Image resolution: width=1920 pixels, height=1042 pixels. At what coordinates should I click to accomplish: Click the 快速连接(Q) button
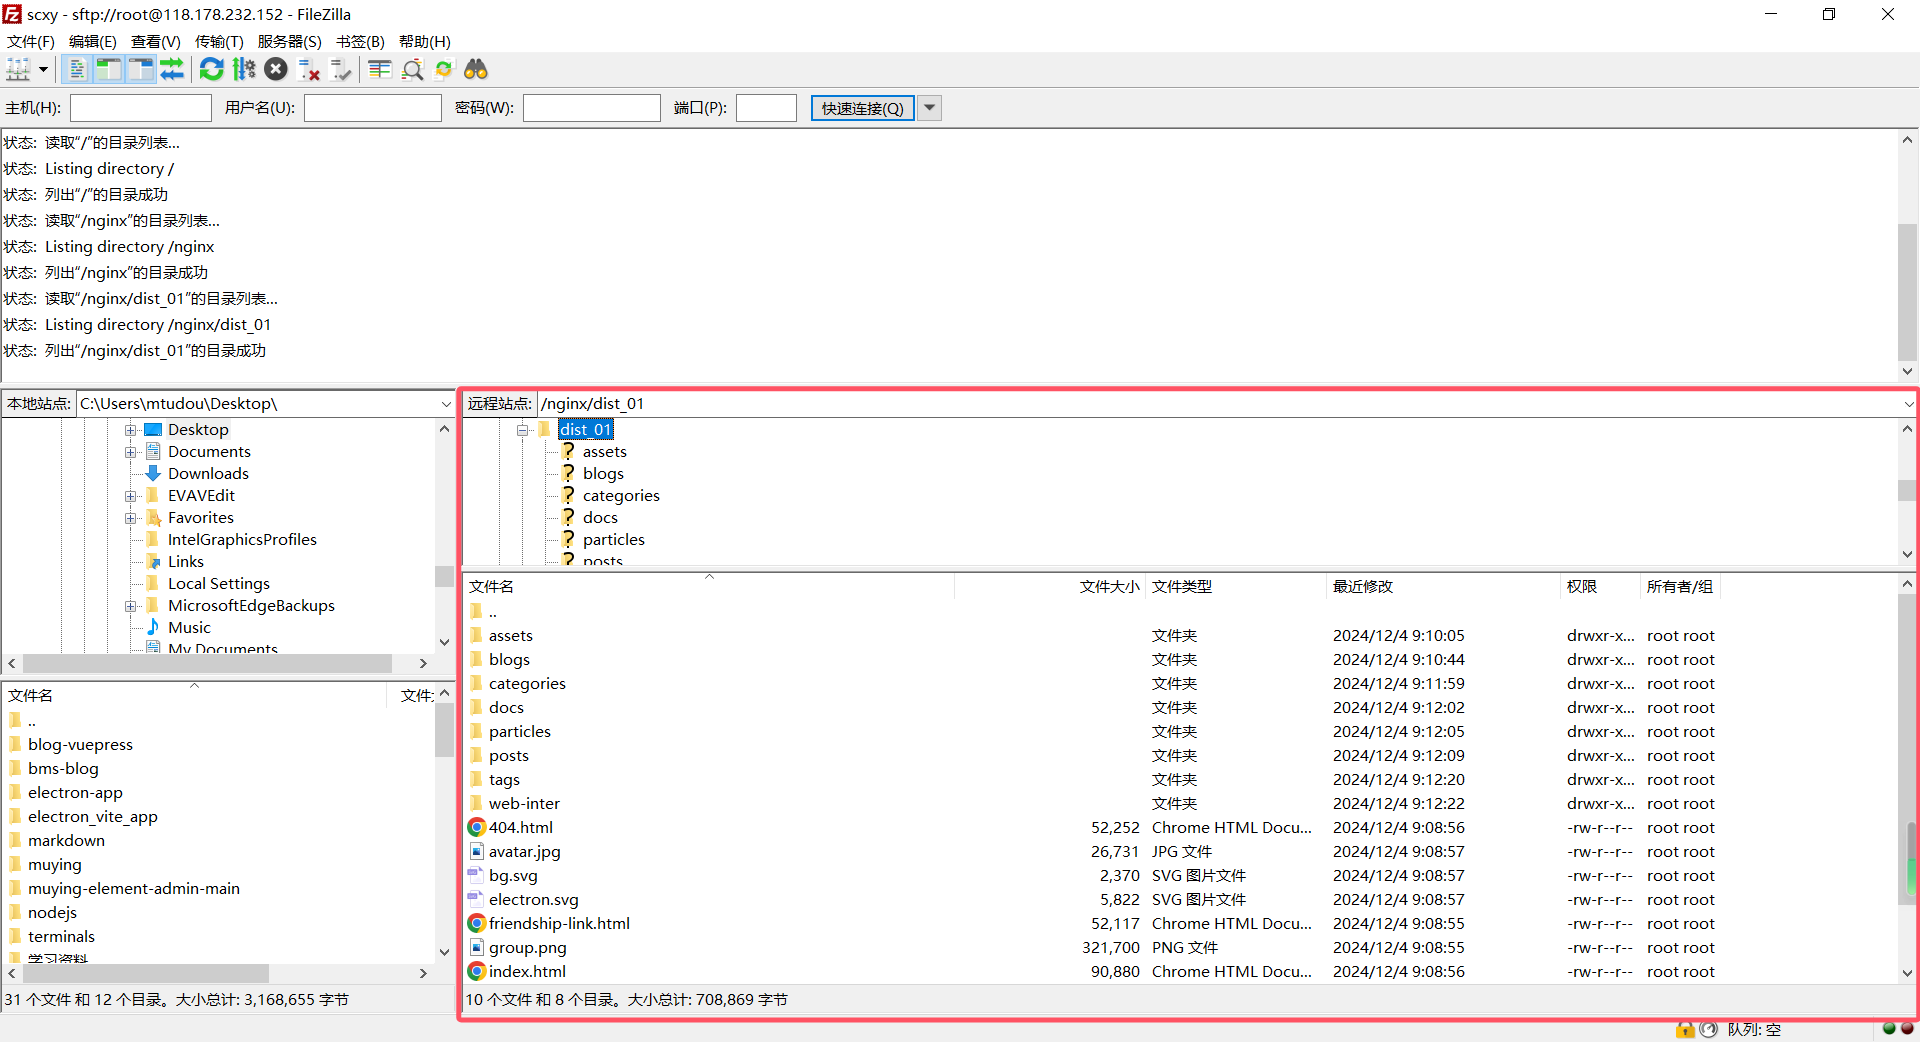pyautogui.click(x=863, y=108)
